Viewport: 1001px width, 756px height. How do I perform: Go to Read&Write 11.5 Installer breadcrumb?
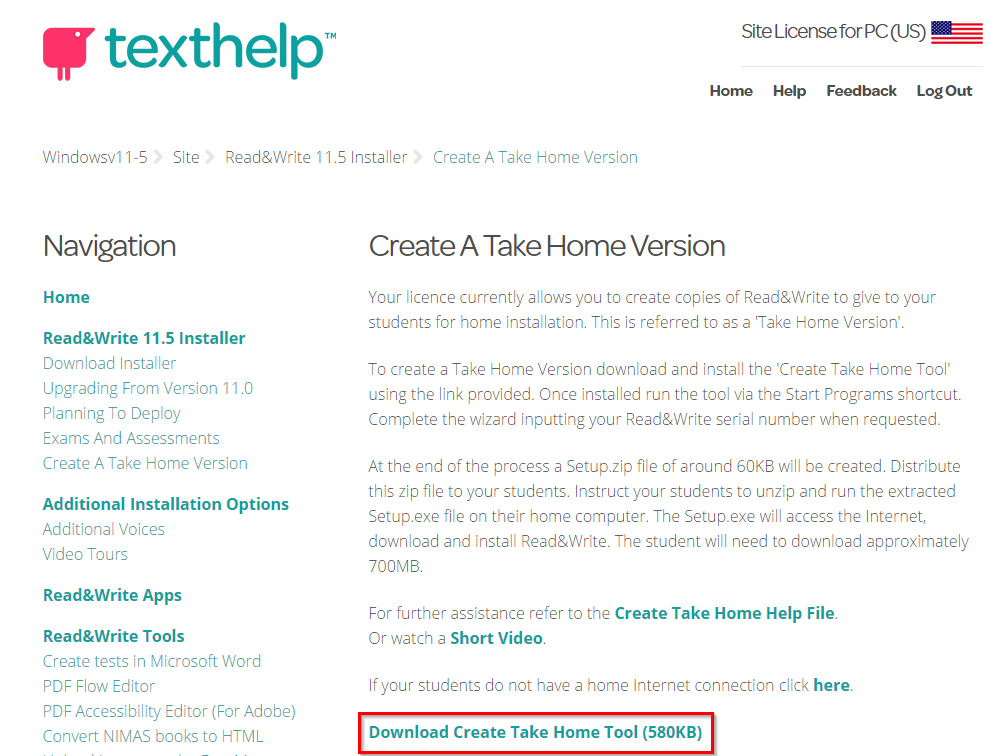[316, 157]
